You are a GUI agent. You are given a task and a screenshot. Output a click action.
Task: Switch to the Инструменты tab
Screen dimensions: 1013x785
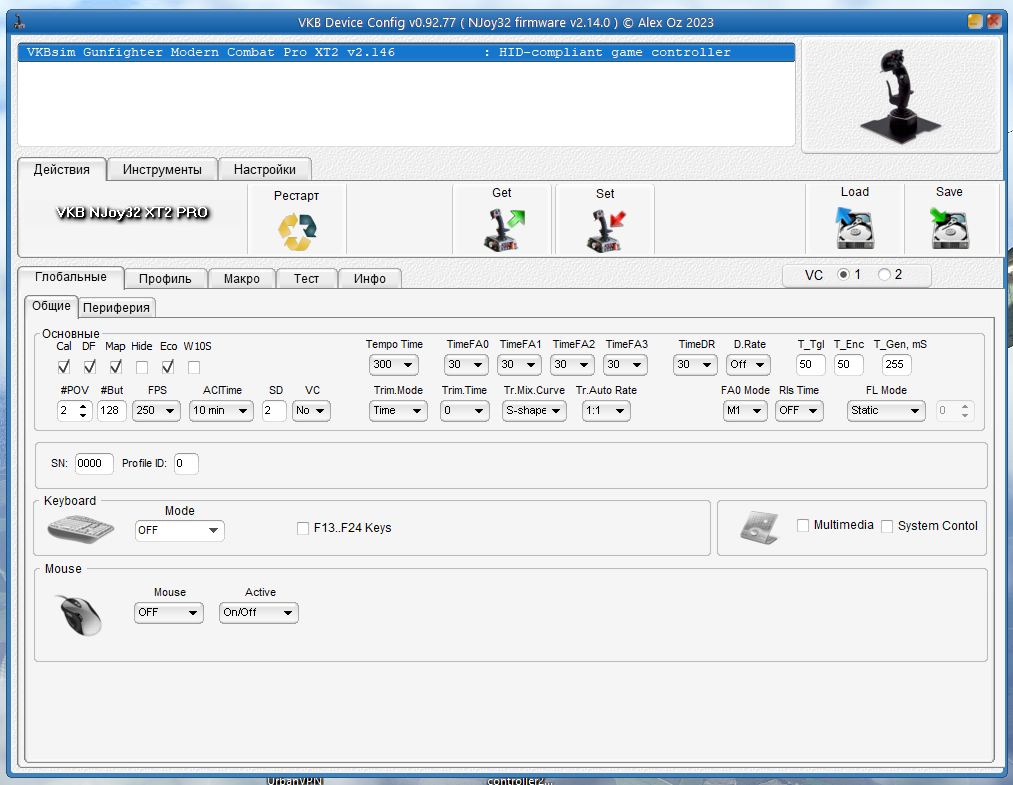pos(162,169)
